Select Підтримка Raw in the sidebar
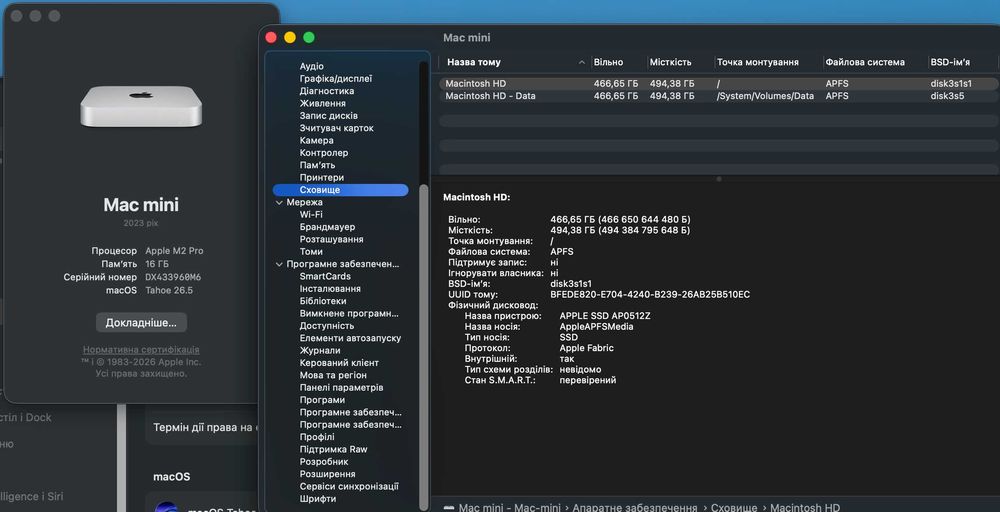The width and height of the screenshot is (1000, 512). [x=334, y=450]
